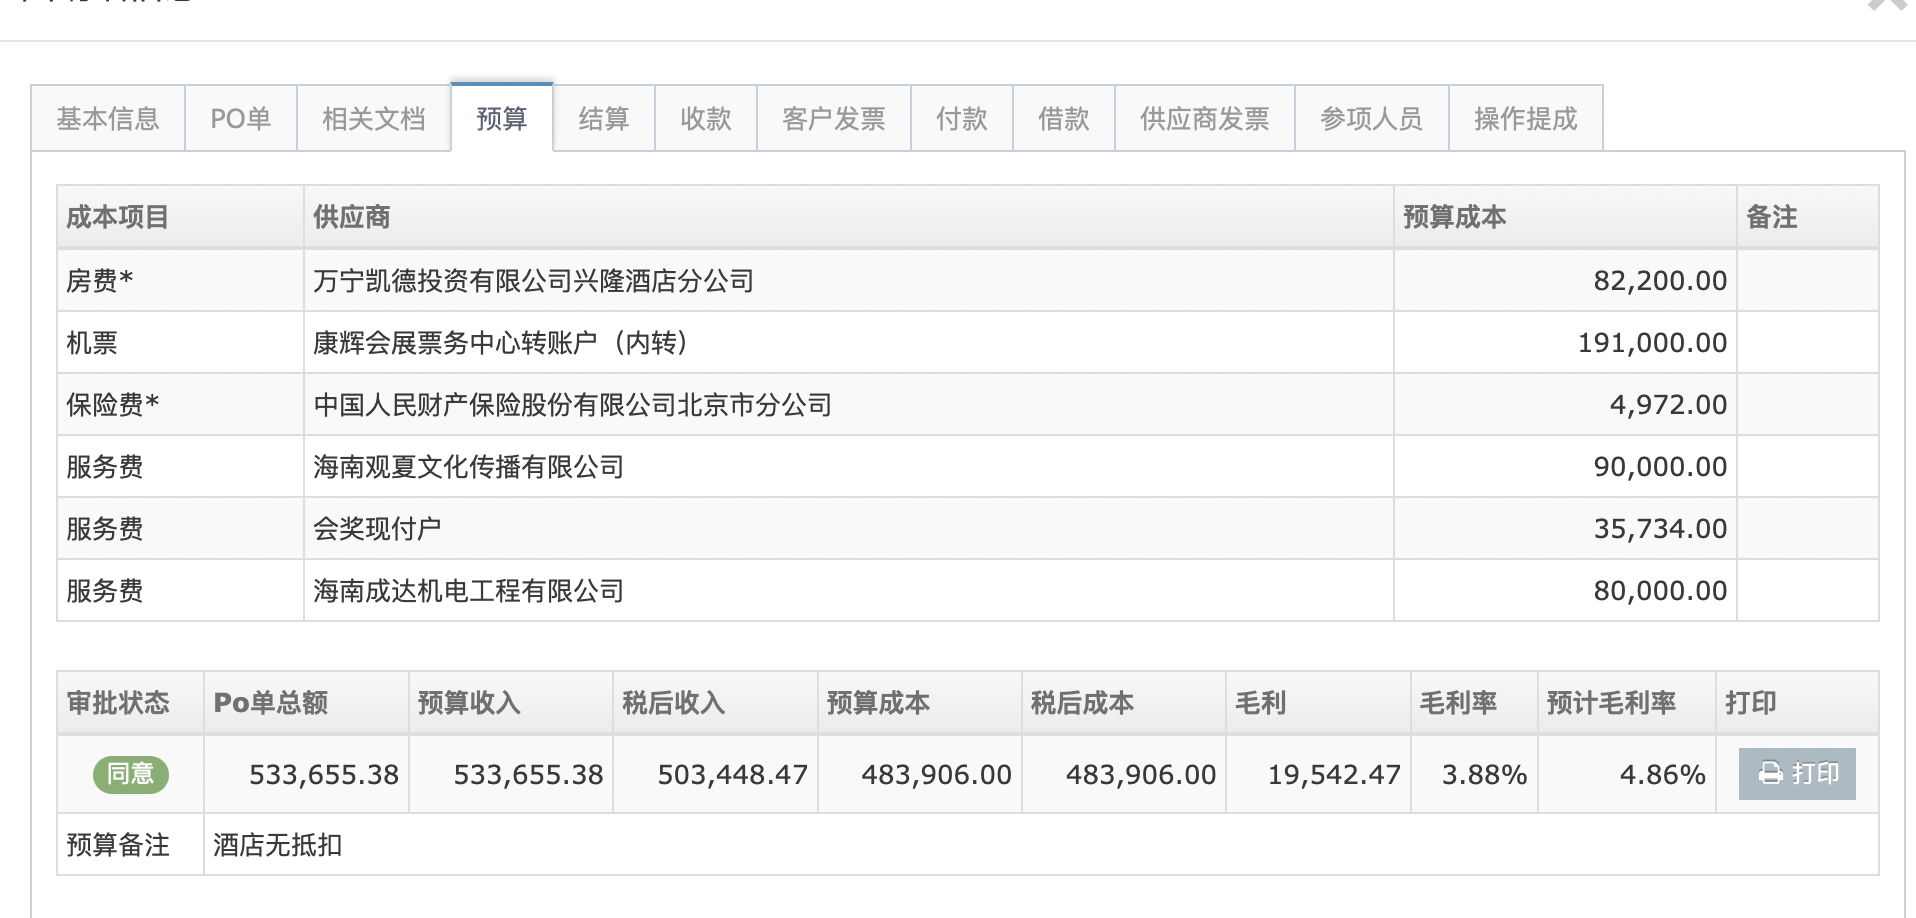Go to the 收款 tab
The width and height of the screenshot is (1916, 918).
pos(705,119)
